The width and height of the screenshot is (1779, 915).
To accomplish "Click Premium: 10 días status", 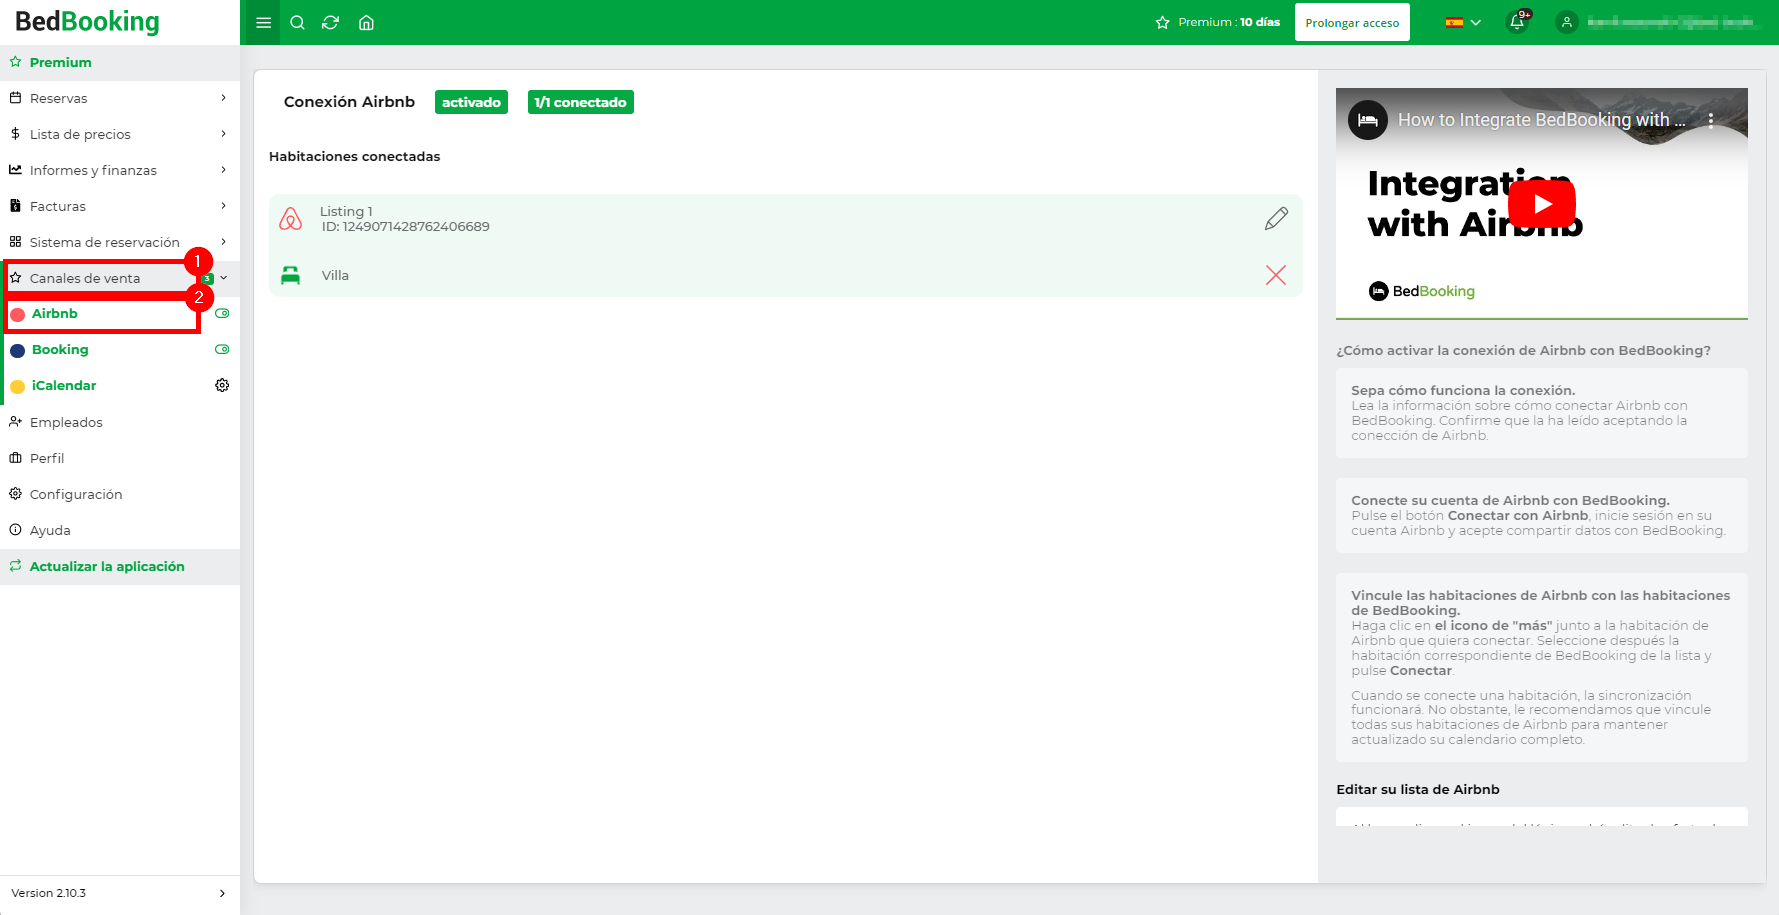I will tap(1218, 22).
